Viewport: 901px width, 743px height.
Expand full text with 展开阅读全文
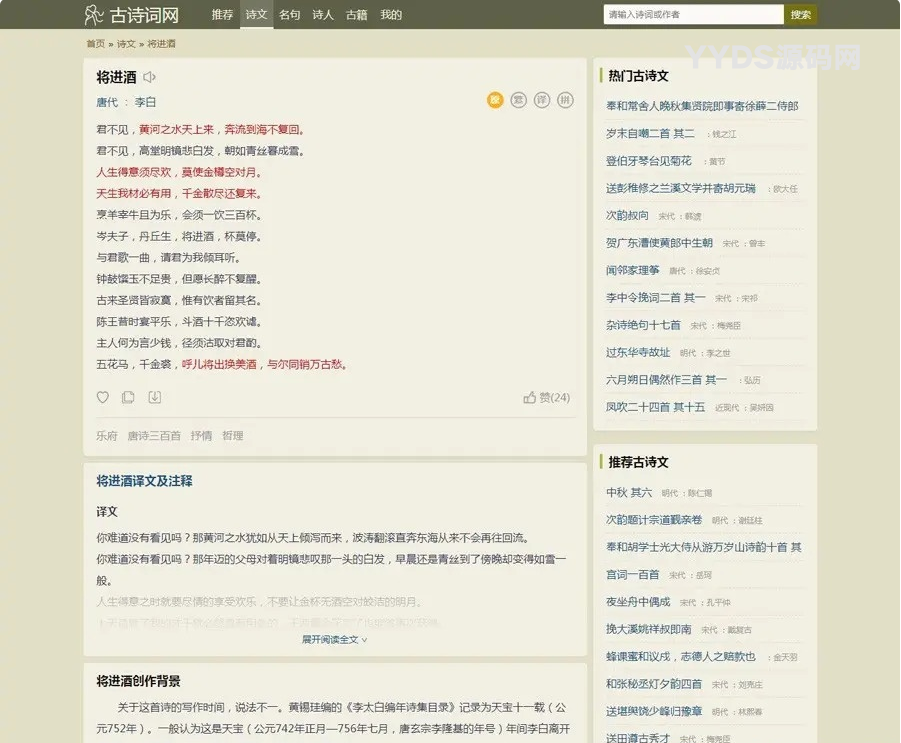pos(335,639)
